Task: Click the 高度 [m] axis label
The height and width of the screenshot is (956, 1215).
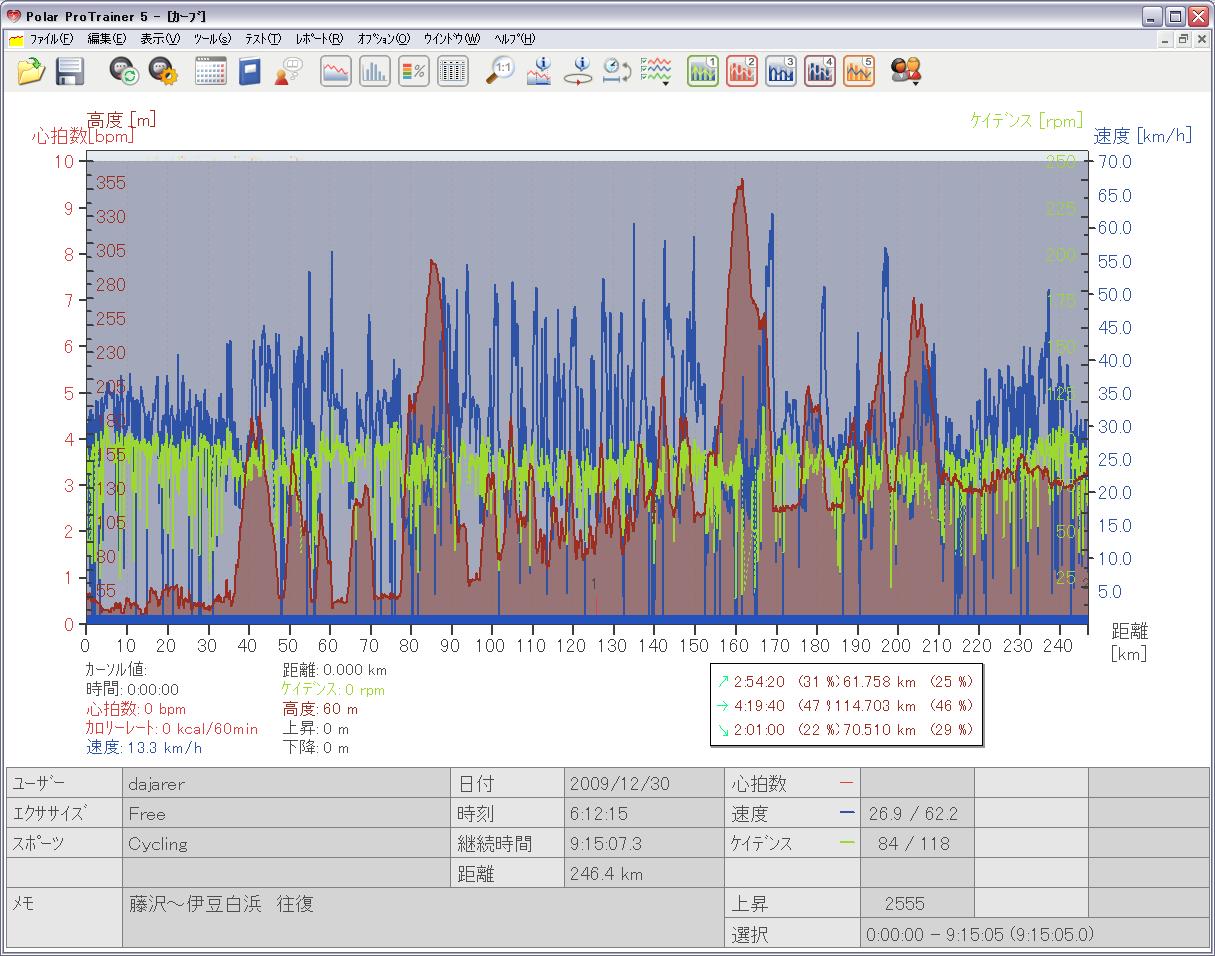Action: click(x=121, y=120)
